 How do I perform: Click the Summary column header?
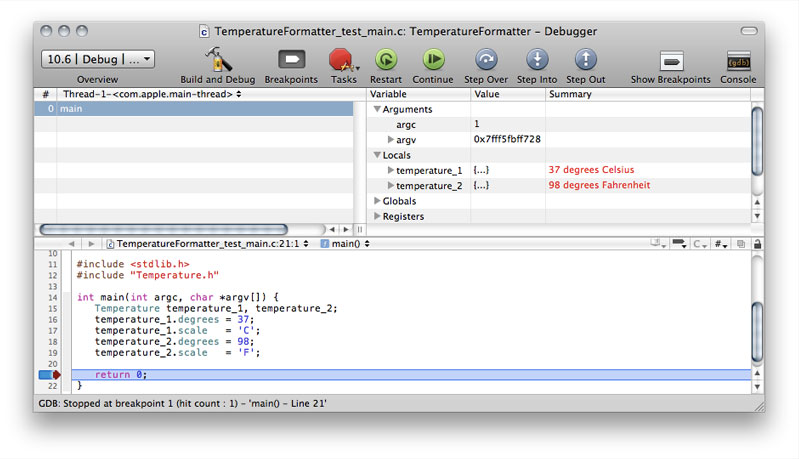click(x=648, y=94)
